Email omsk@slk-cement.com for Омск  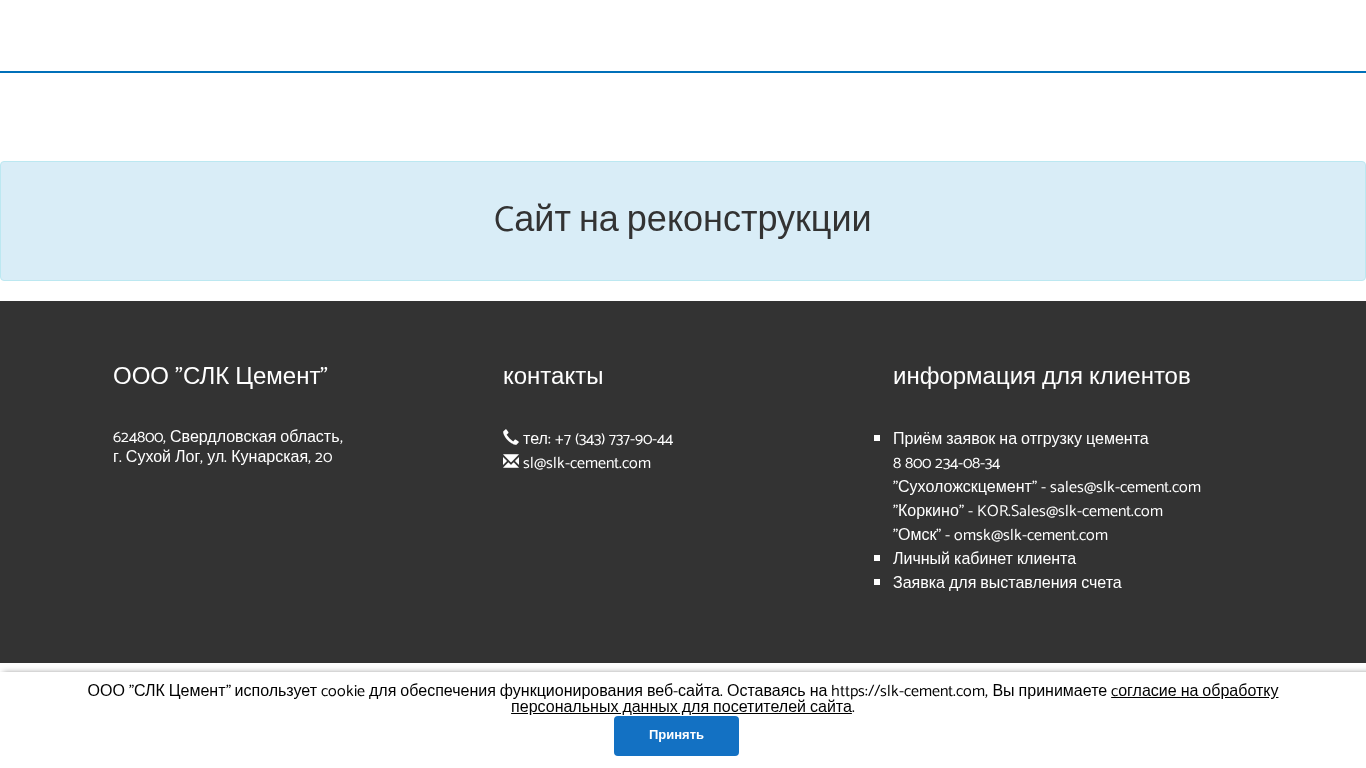[x=1031, y=535]
